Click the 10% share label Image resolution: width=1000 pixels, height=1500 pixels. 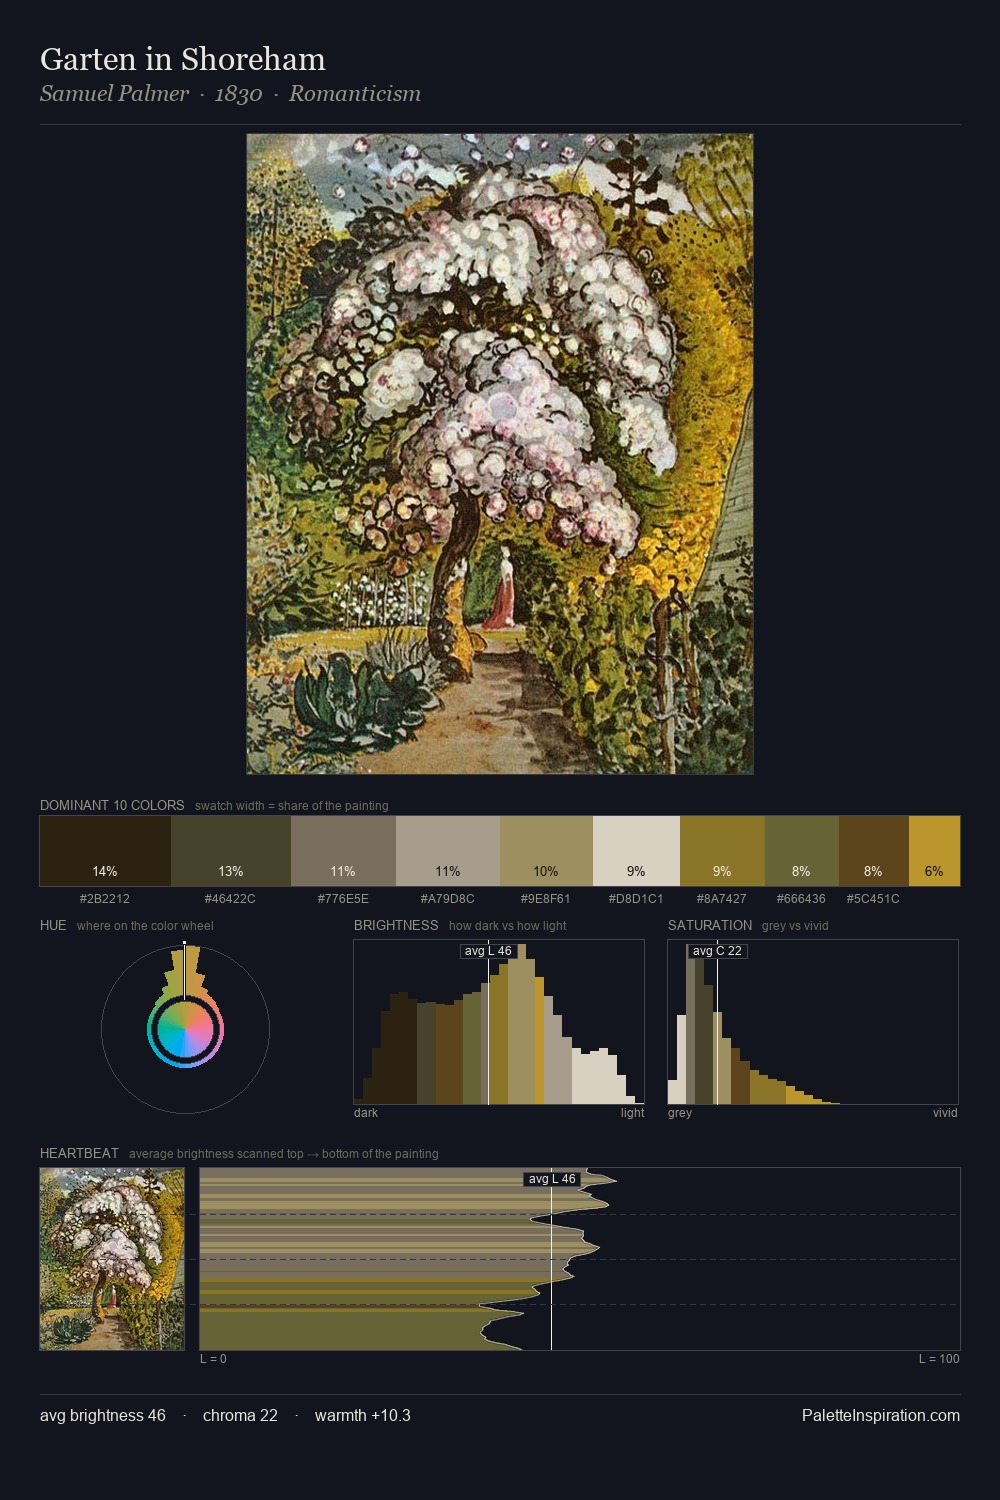pos(546,871)
